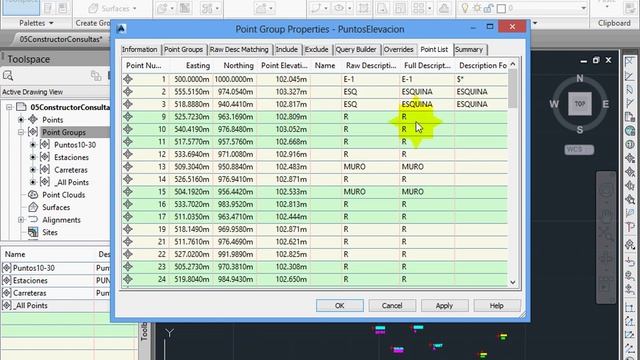The image size is (640, 360).
Task: Select the Point Groups tree node
Action: [64, 132]
